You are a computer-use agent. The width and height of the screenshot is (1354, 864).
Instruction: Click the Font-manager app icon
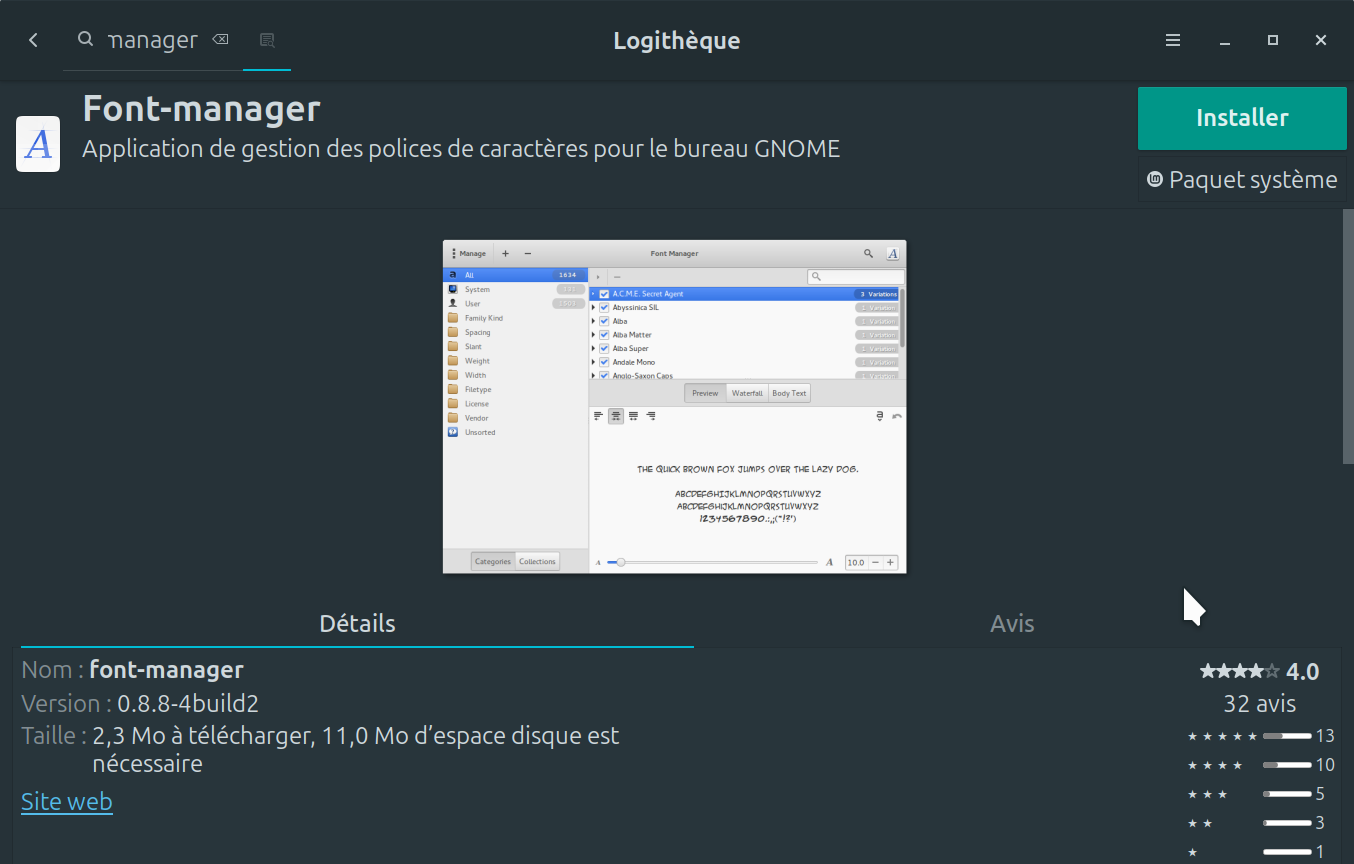click(38, 144)
